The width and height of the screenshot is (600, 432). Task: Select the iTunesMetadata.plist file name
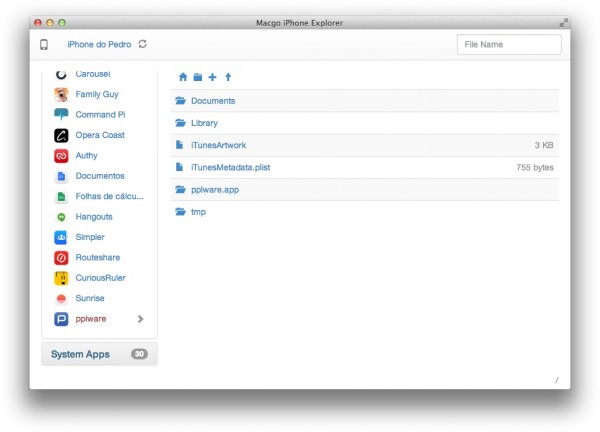pos(230,167)
